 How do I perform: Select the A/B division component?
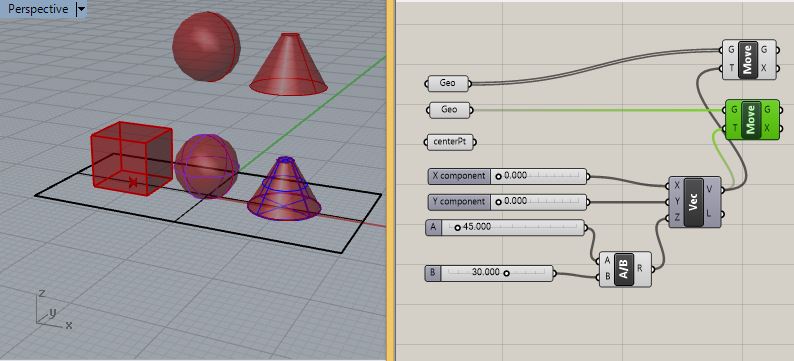624,269
